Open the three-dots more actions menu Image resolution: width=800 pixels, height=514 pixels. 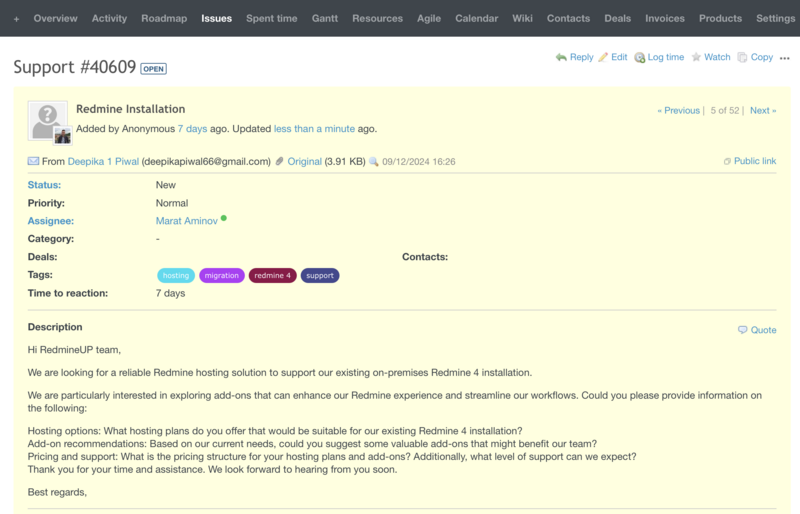(785, 58)
